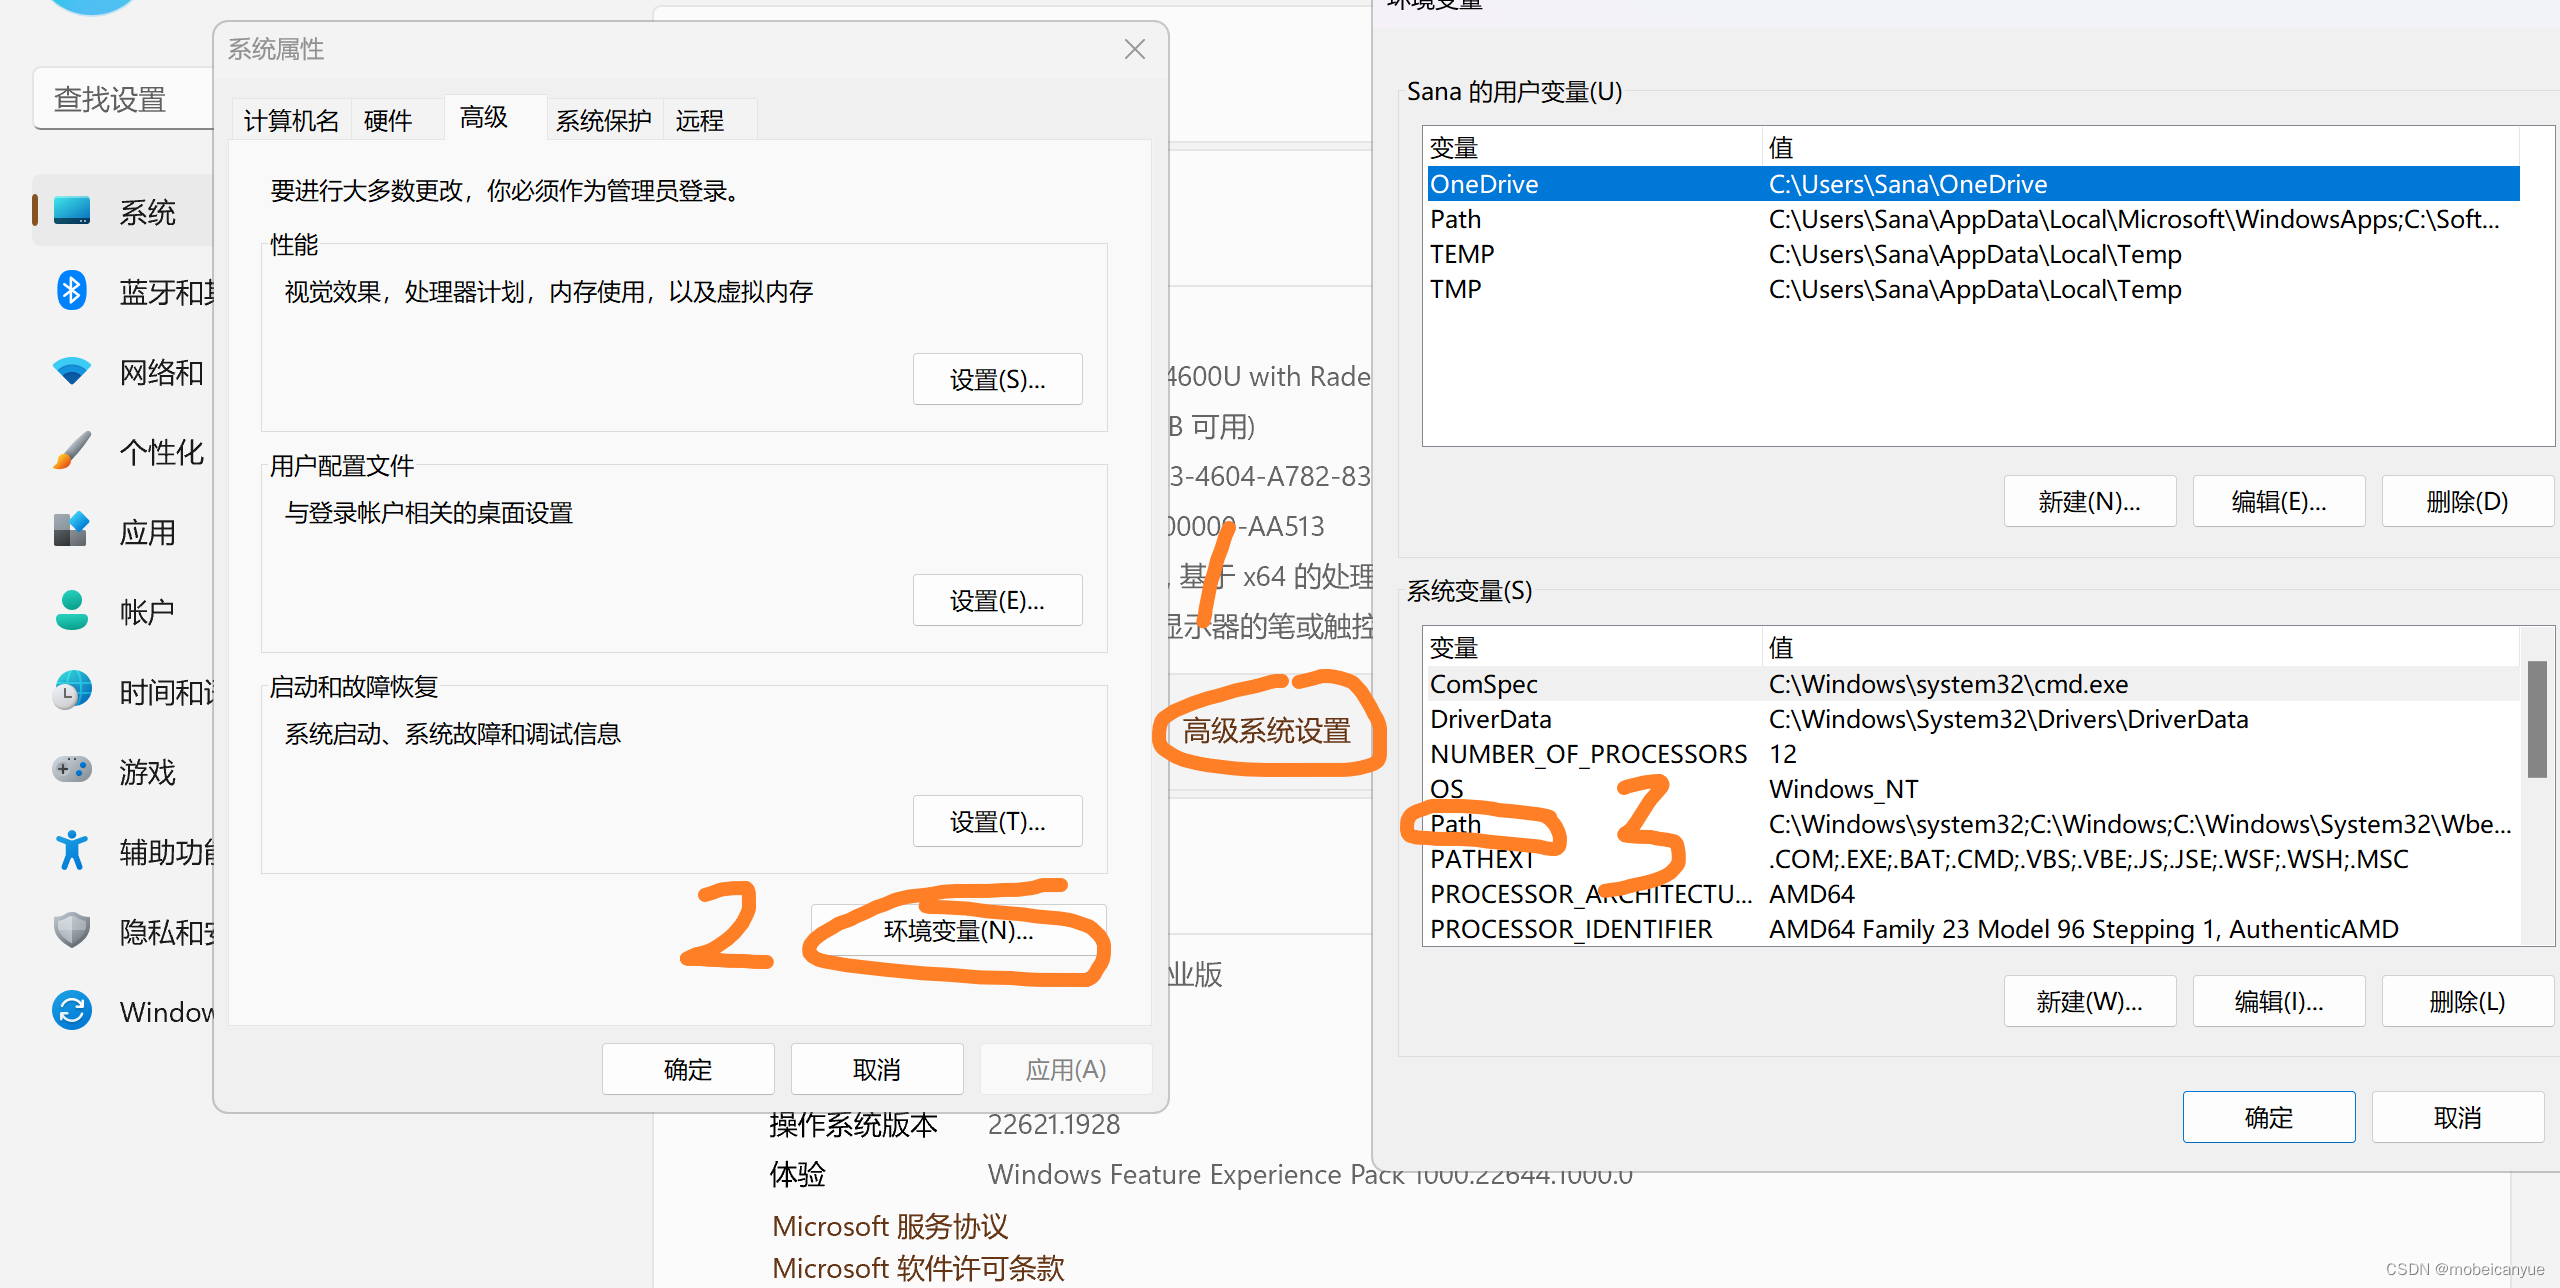This screenshot has height=1288, width=2560.
Task: Open the 远程 tab
Action: pos(699,121)
